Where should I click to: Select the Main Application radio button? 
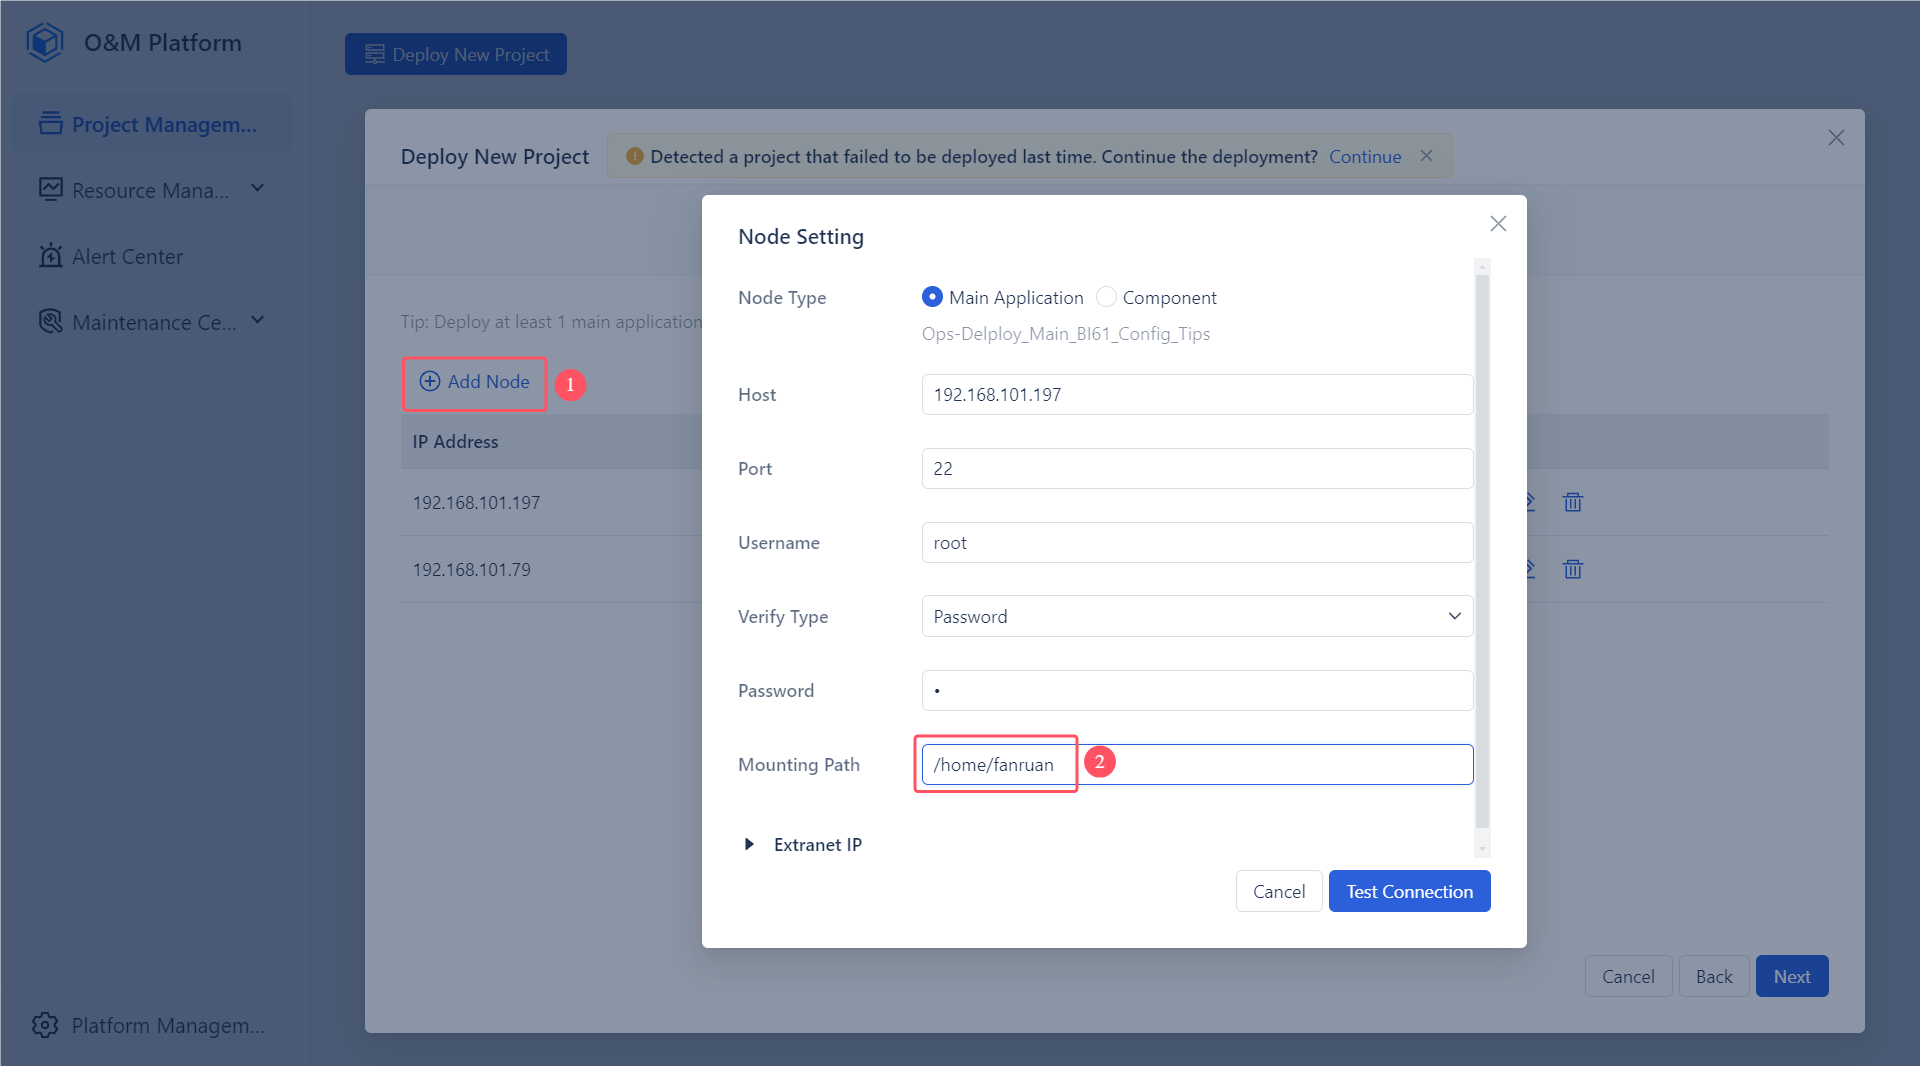point(932,297)
